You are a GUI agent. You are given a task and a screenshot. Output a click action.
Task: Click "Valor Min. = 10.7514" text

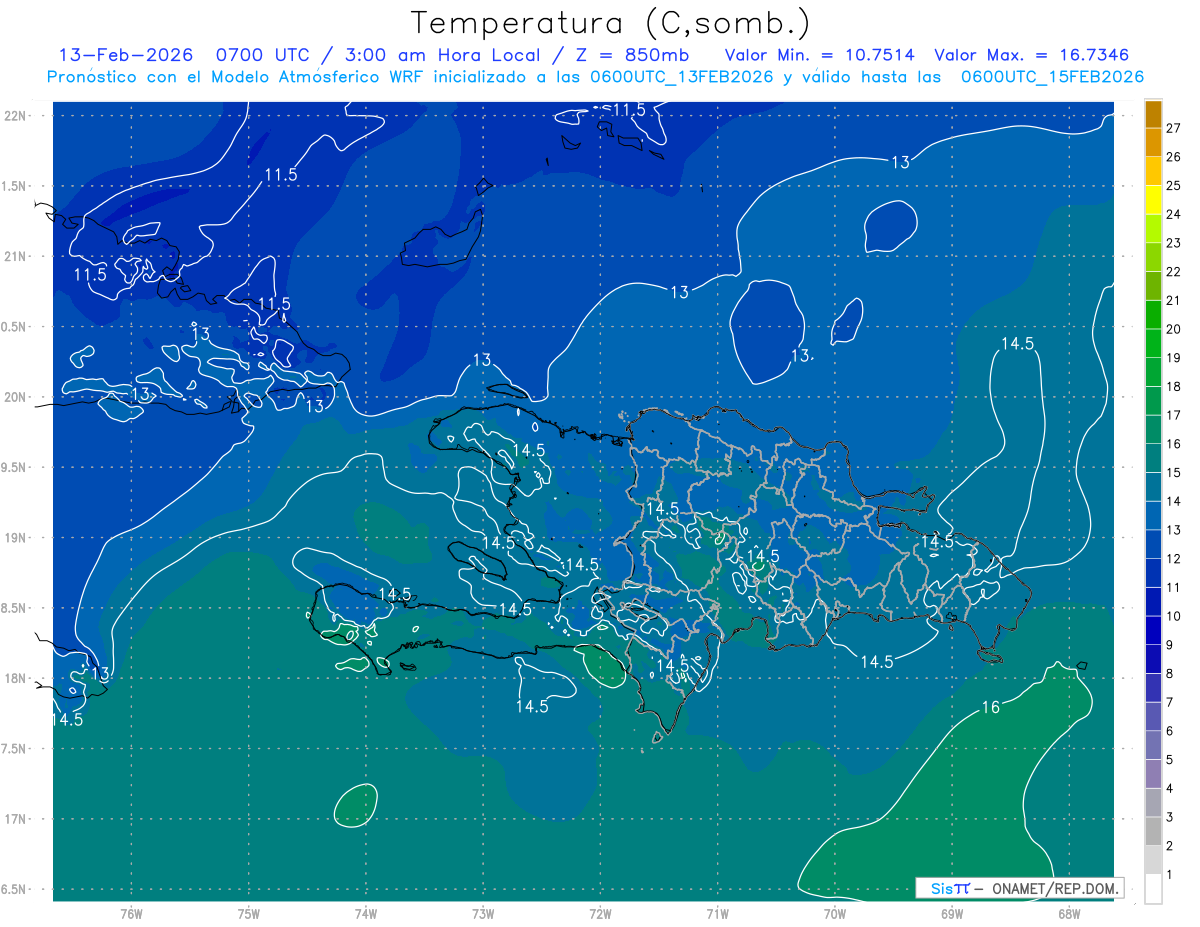[821, 55]
